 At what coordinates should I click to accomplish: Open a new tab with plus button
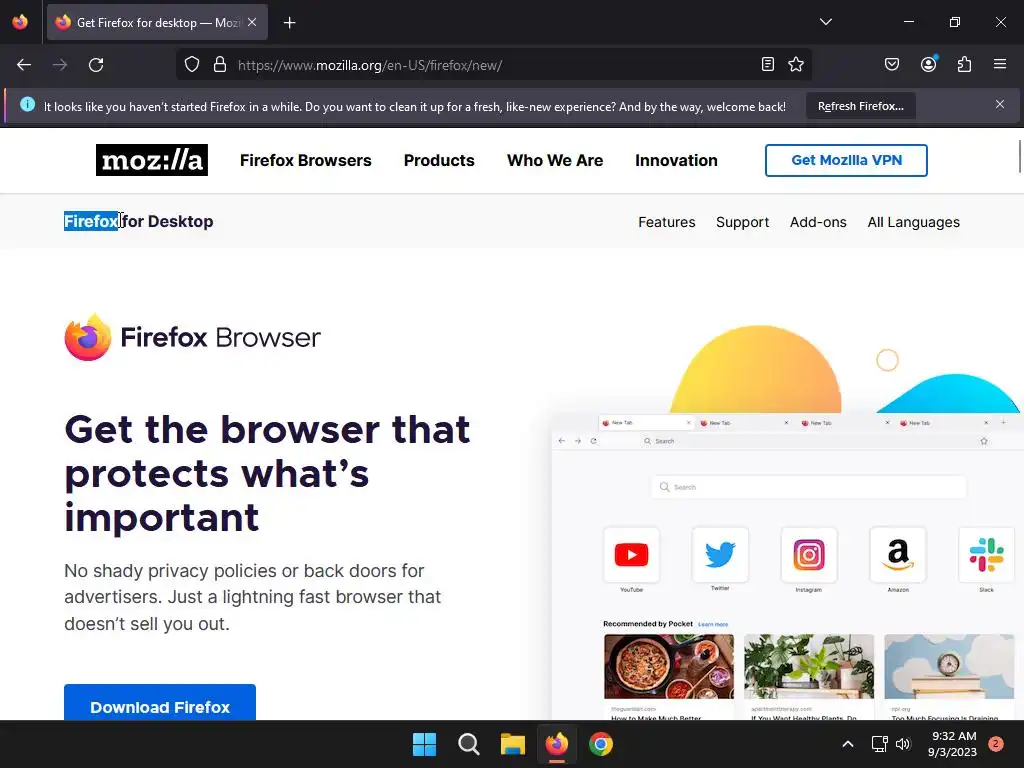click(289, 23)
